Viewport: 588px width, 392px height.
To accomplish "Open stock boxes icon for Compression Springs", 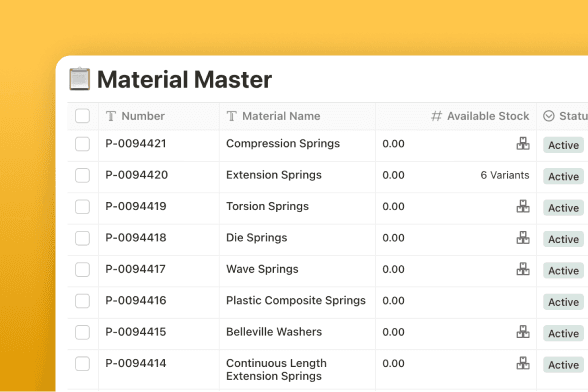I will pos(523,144).
